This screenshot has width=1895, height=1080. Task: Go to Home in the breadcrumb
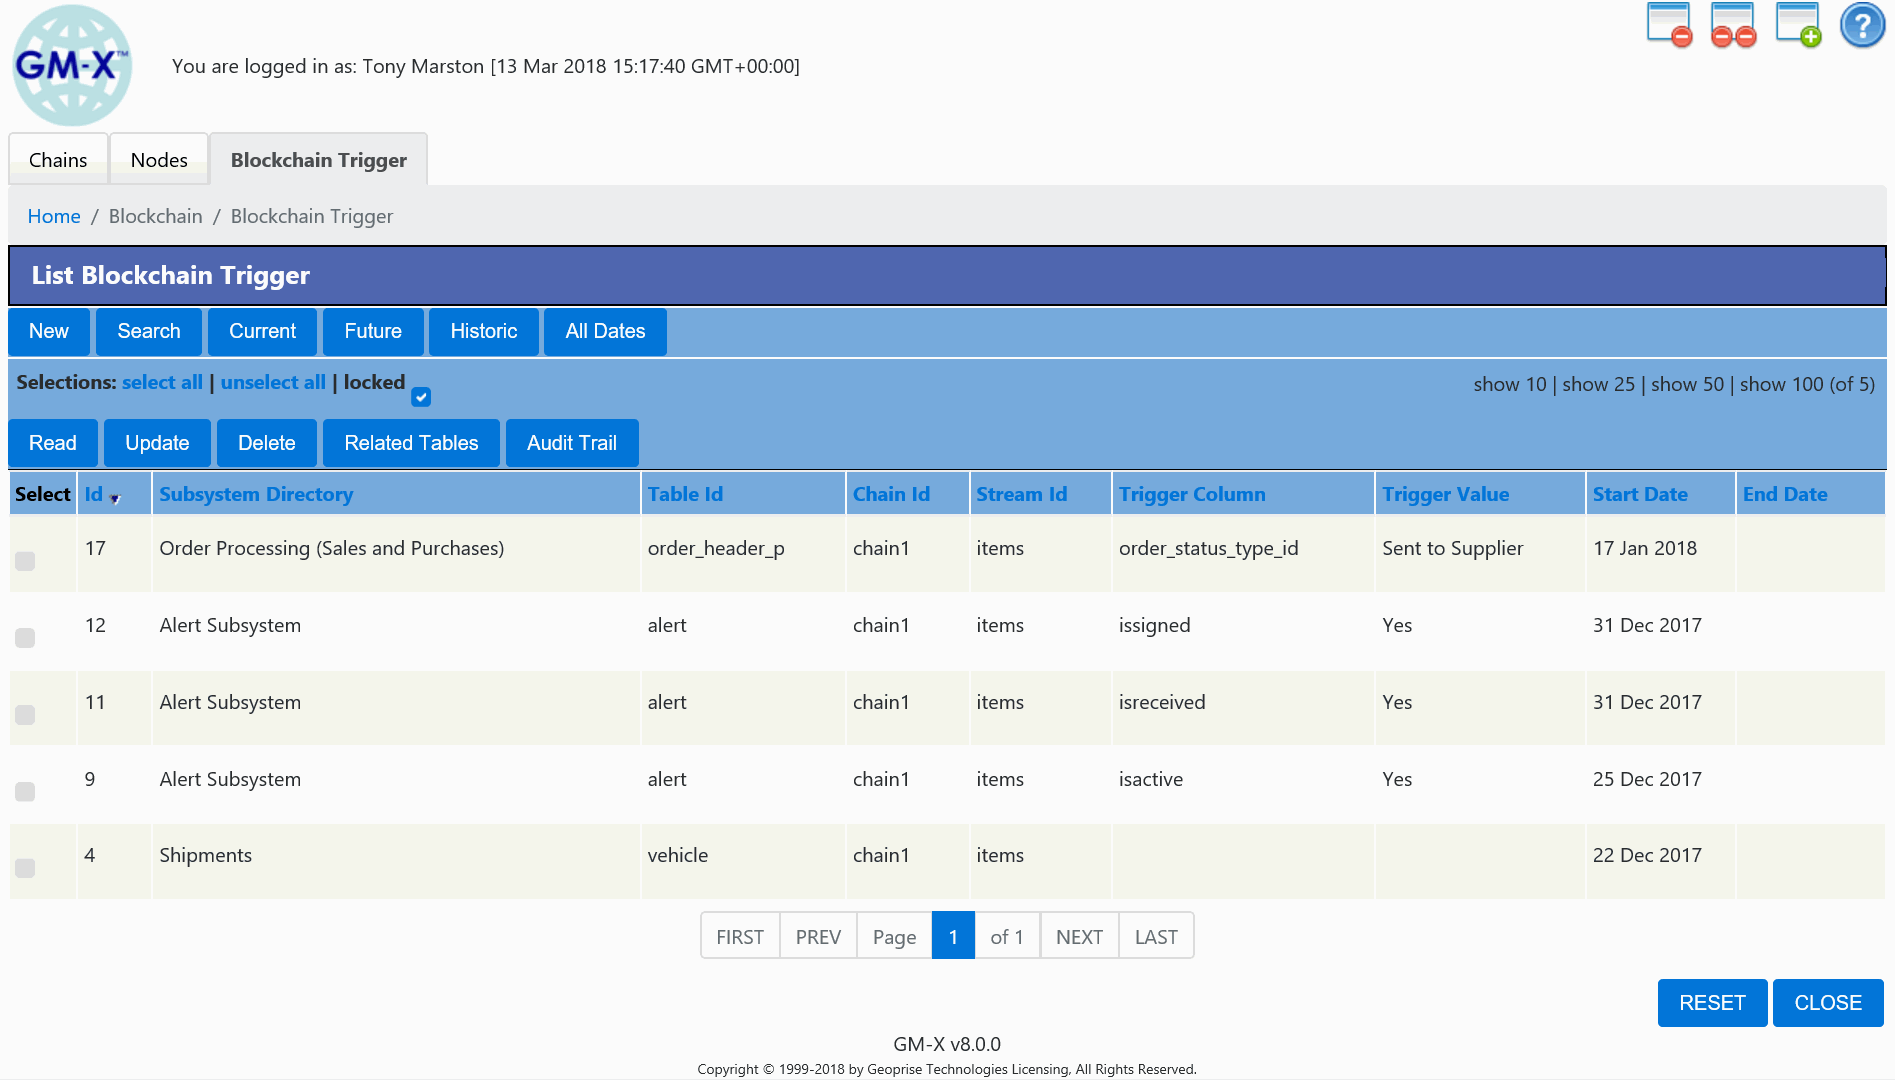[x=54, y=216]
